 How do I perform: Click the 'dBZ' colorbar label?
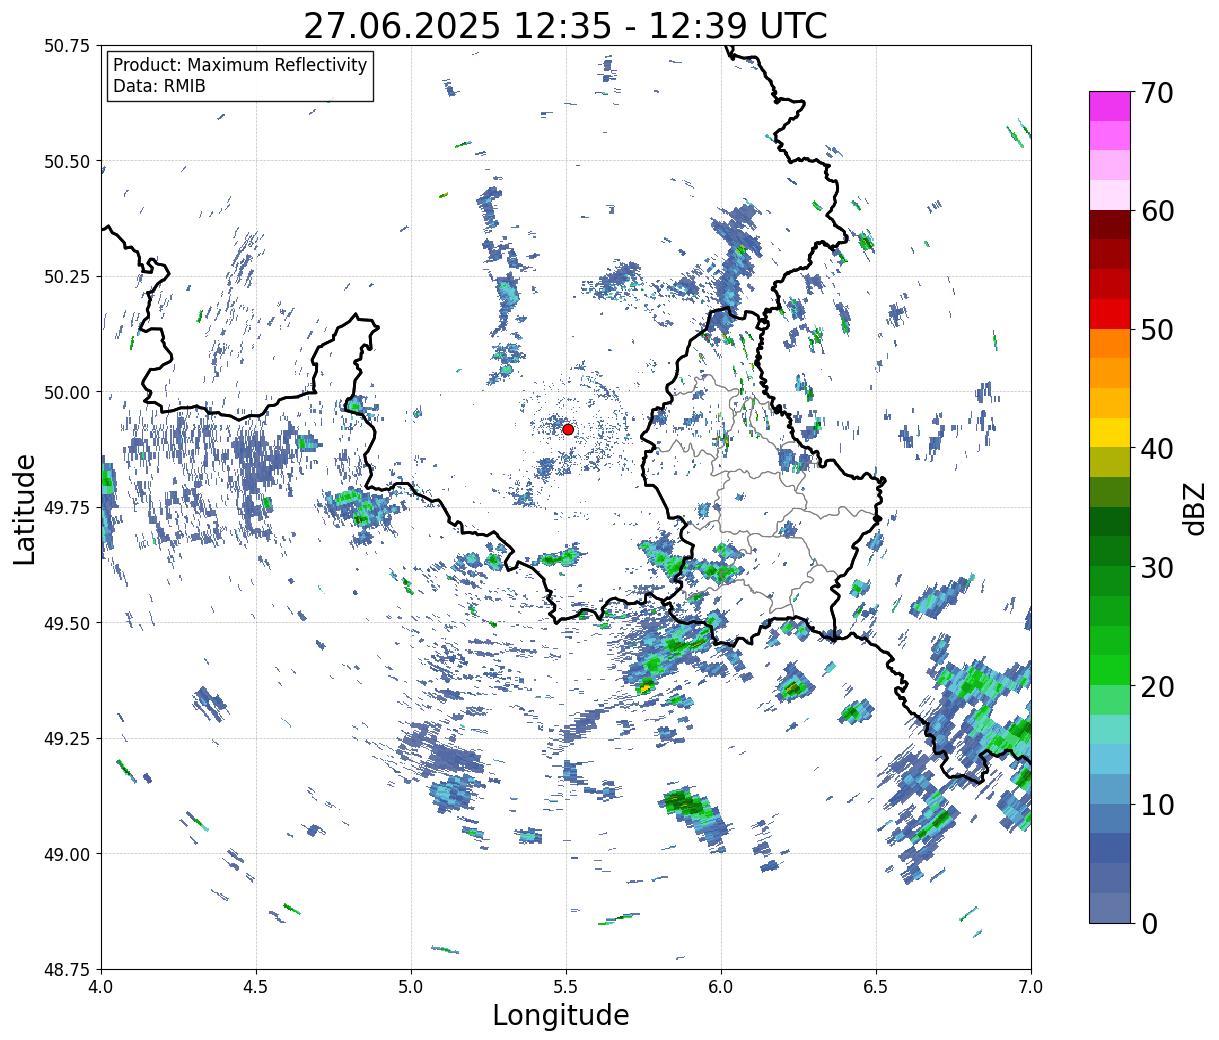tap(1194, 507)
